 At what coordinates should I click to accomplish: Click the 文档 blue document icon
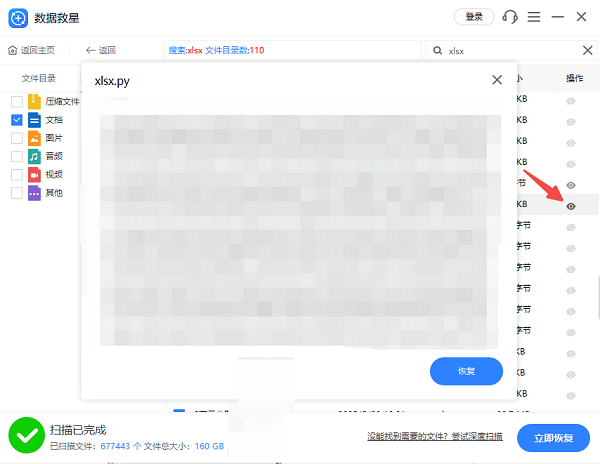coord(34,120)
